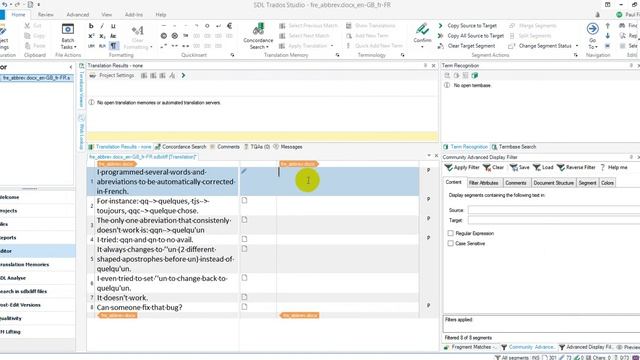Open Filter Attributes tab
Image resolution: width=640 pixels, height=360 pixels.
[x=483, y=183]
